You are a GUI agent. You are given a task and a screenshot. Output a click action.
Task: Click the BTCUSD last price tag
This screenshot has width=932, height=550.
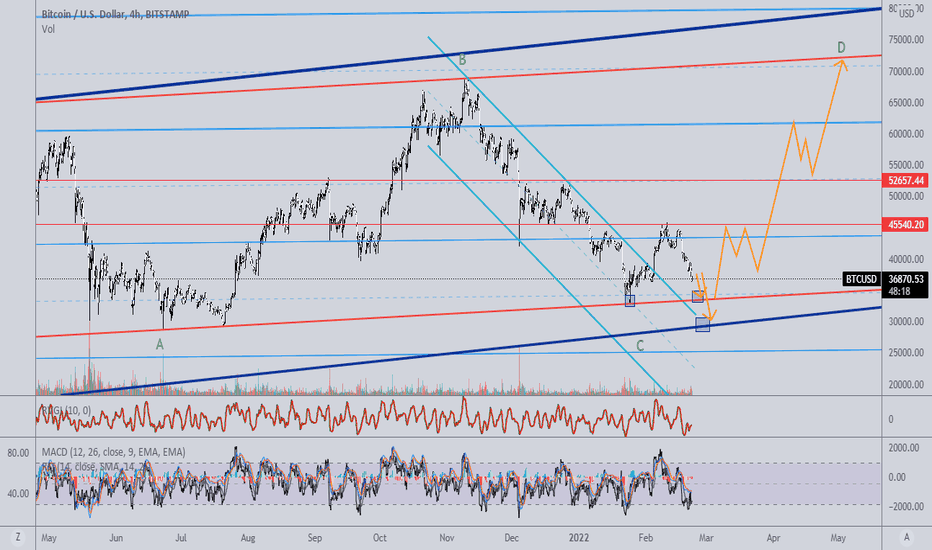point(862,279)
